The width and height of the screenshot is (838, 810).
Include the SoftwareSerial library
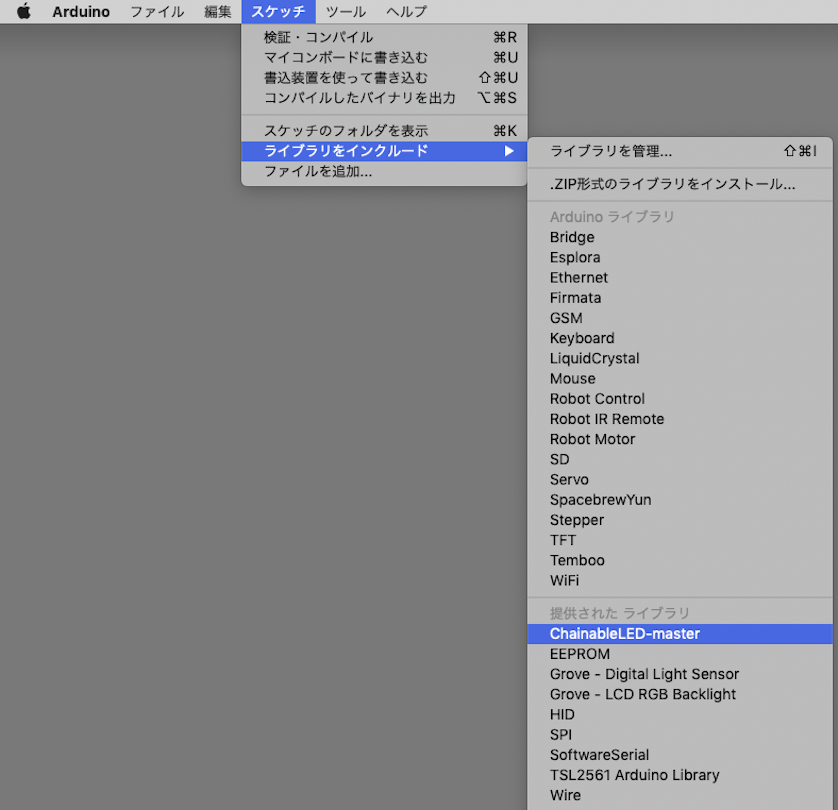pyautogui.click(x=599, y=755)
